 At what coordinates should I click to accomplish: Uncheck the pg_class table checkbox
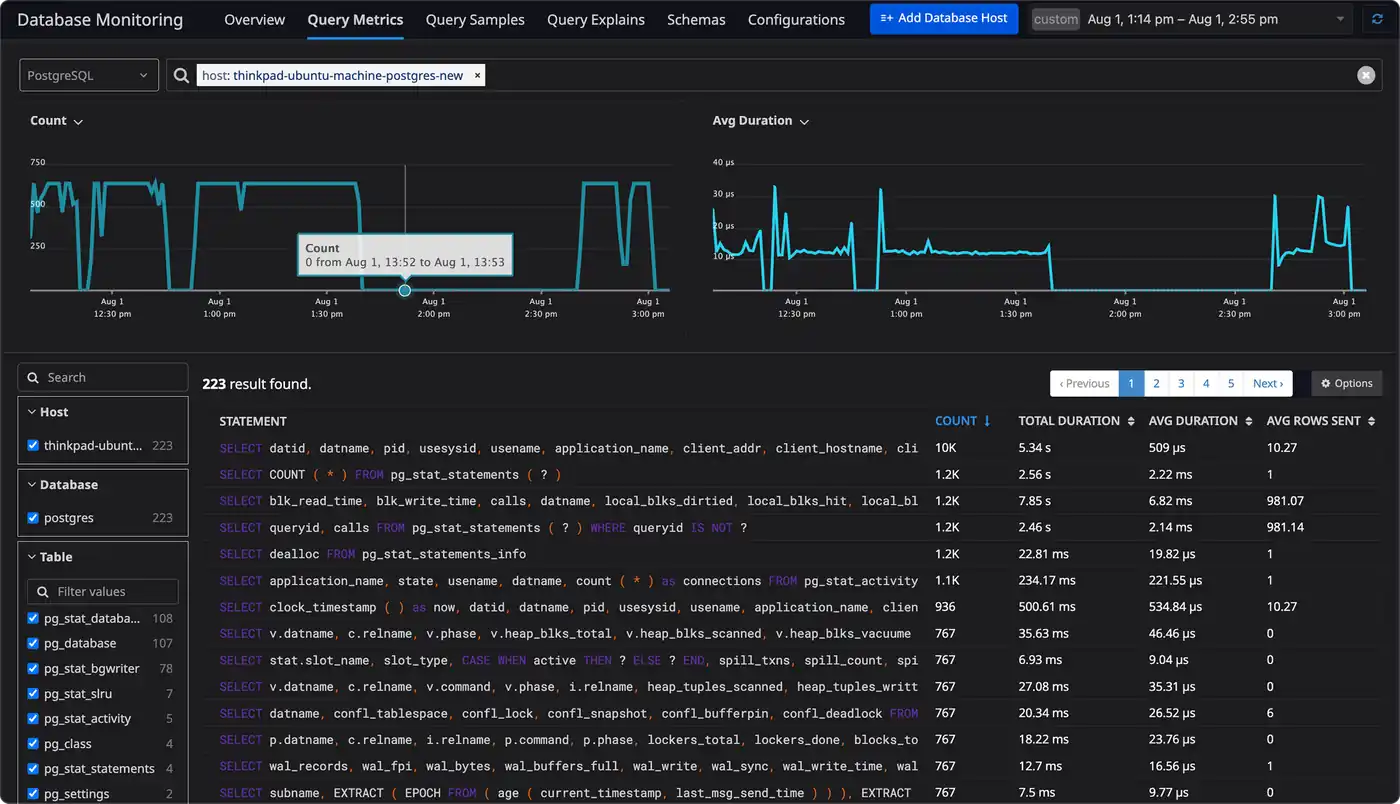pyautogui.click(x=33, y=743)
